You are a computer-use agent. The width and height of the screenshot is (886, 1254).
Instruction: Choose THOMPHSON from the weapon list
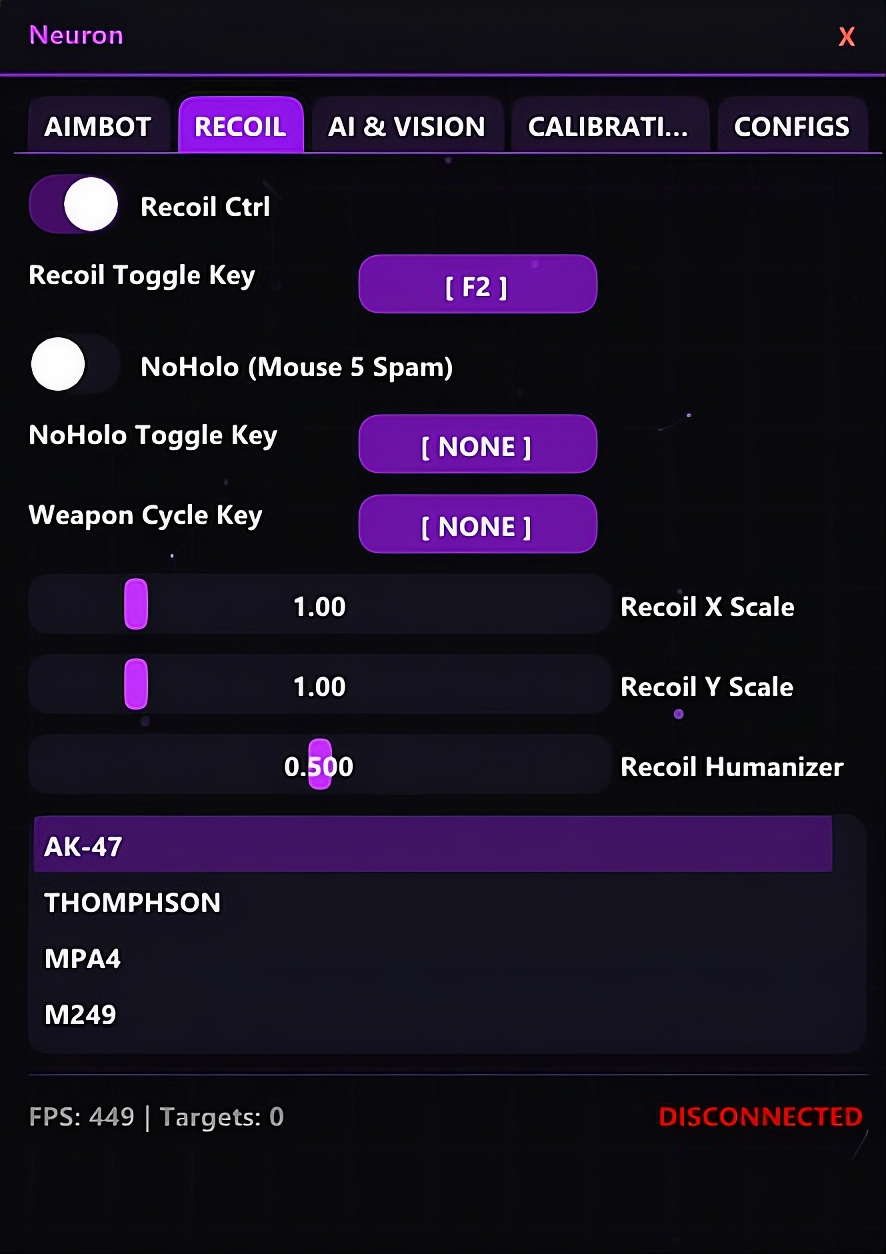133,902
